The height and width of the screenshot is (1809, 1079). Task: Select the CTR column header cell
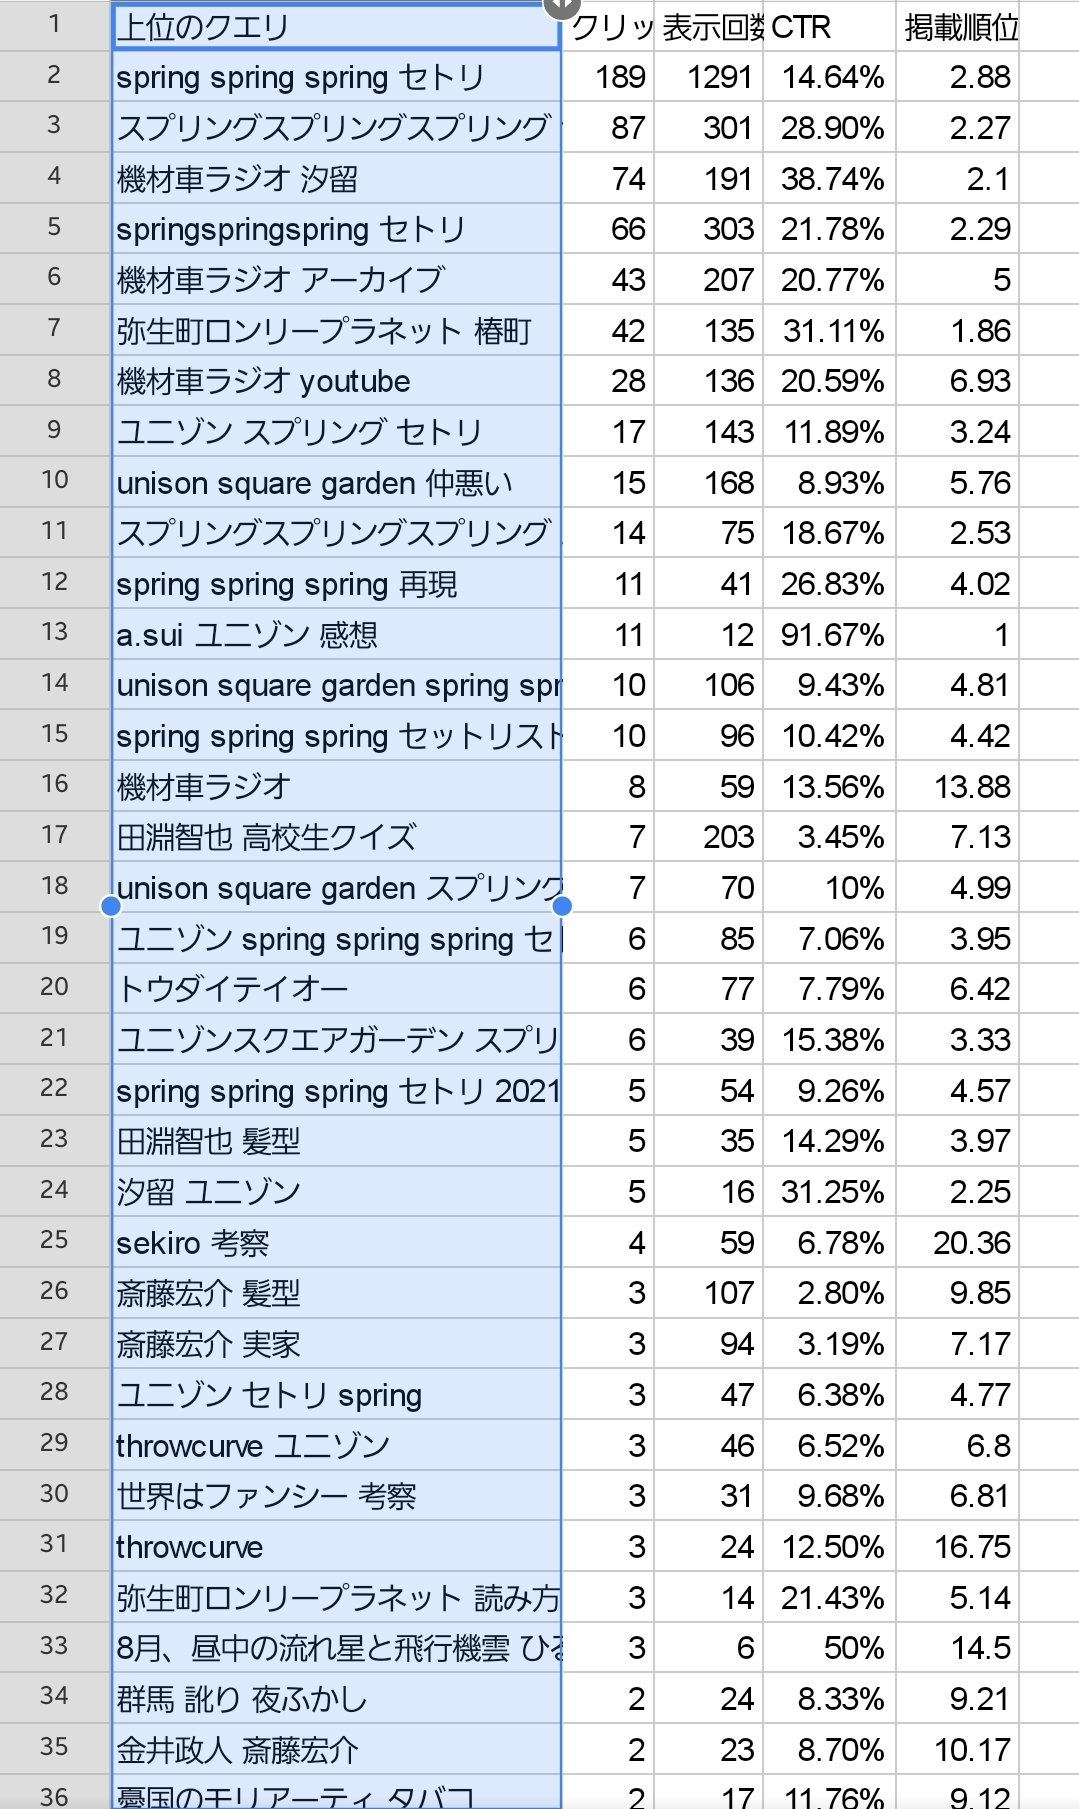tap(829, 26)
